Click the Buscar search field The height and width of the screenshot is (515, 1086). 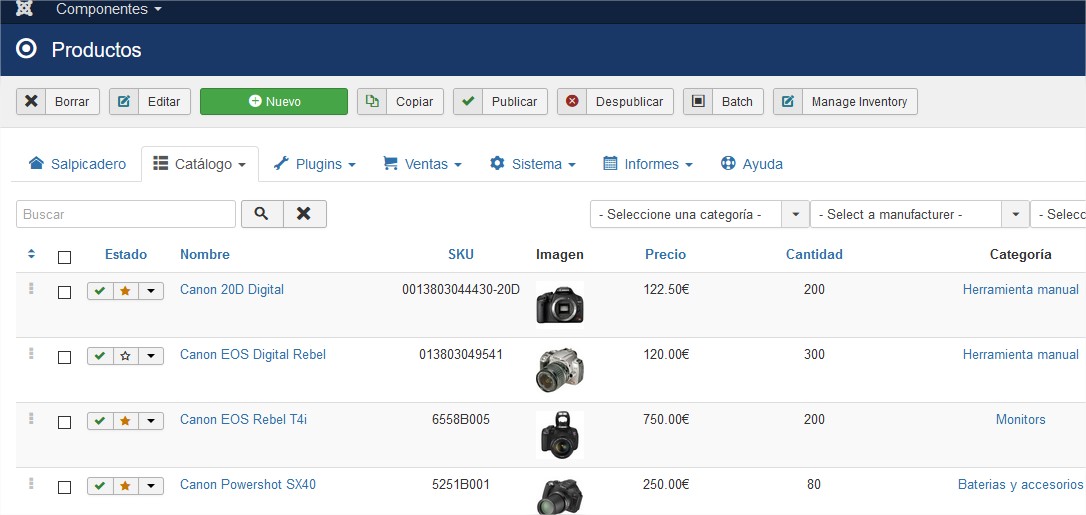(x=126, y=214)
